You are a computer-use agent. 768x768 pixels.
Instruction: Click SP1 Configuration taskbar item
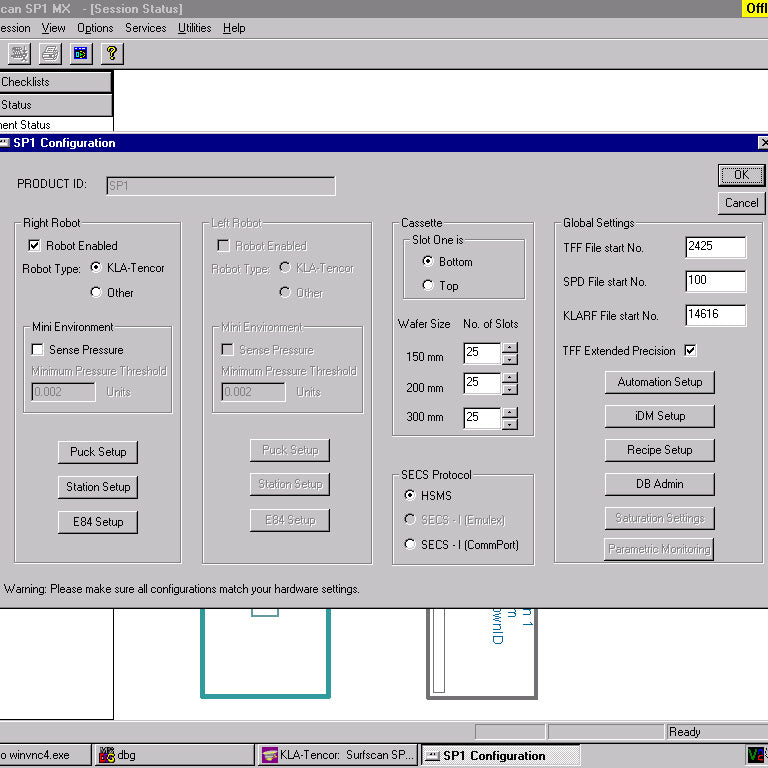(x=500, y=756)
